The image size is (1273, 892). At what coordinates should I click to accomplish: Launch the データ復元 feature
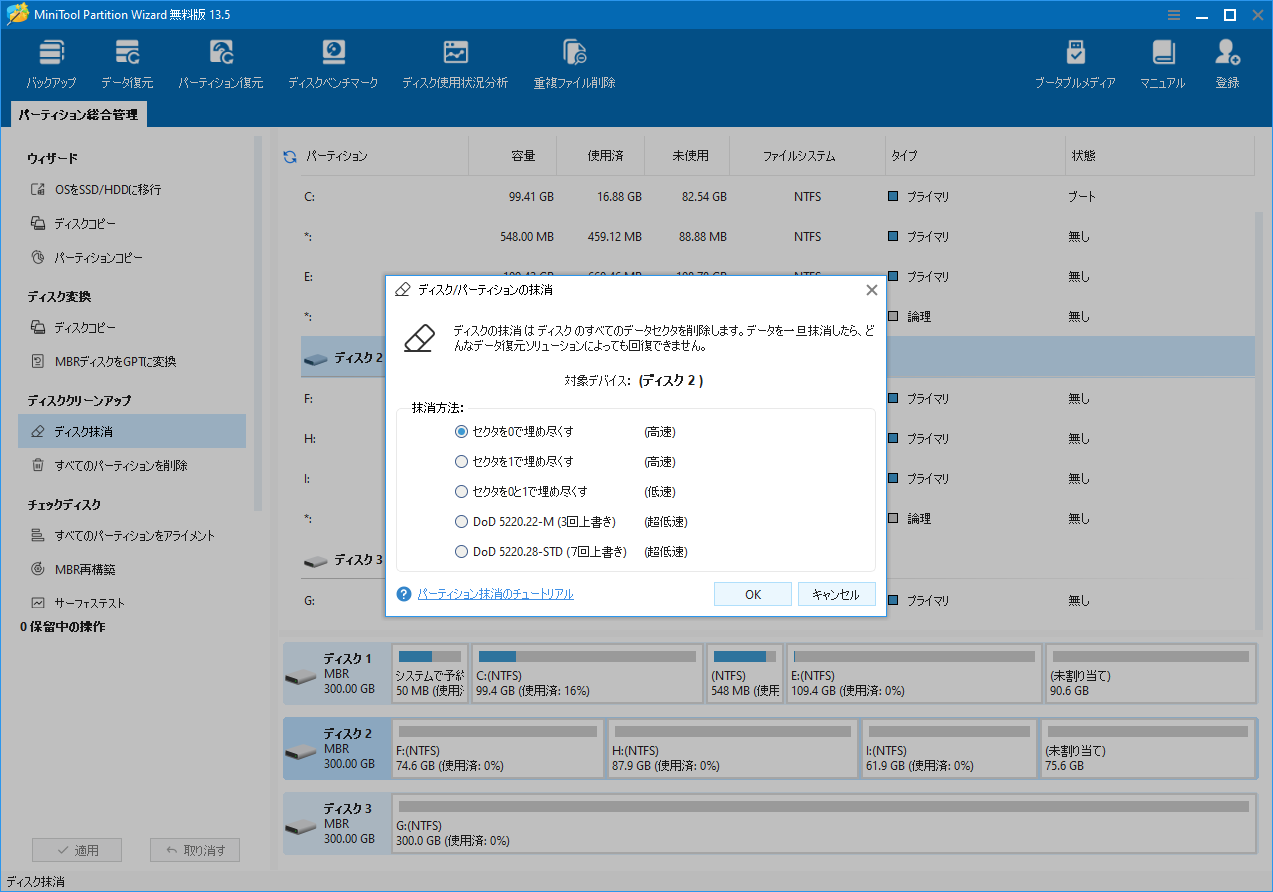tap(129, 60)
